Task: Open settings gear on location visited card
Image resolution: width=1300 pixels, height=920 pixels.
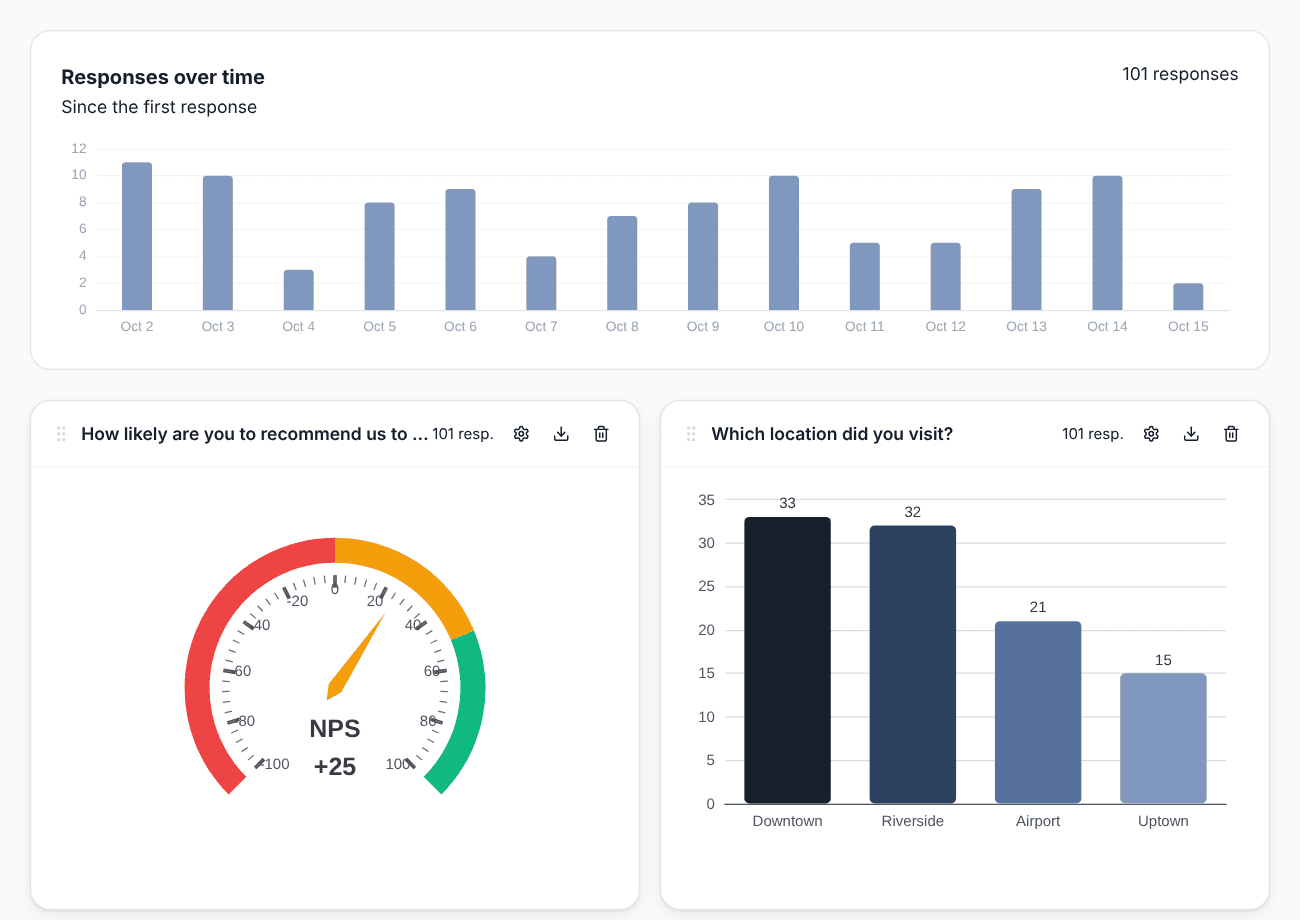Action: pos(1151,434)
